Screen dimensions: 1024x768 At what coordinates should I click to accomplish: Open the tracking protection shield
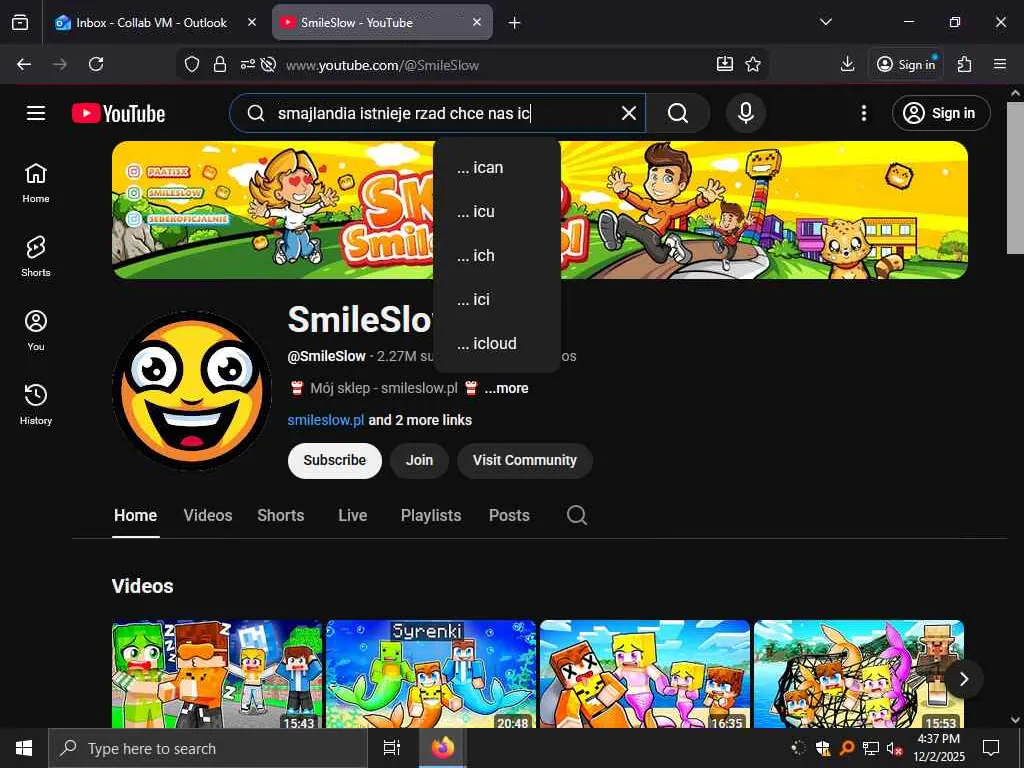191,64
